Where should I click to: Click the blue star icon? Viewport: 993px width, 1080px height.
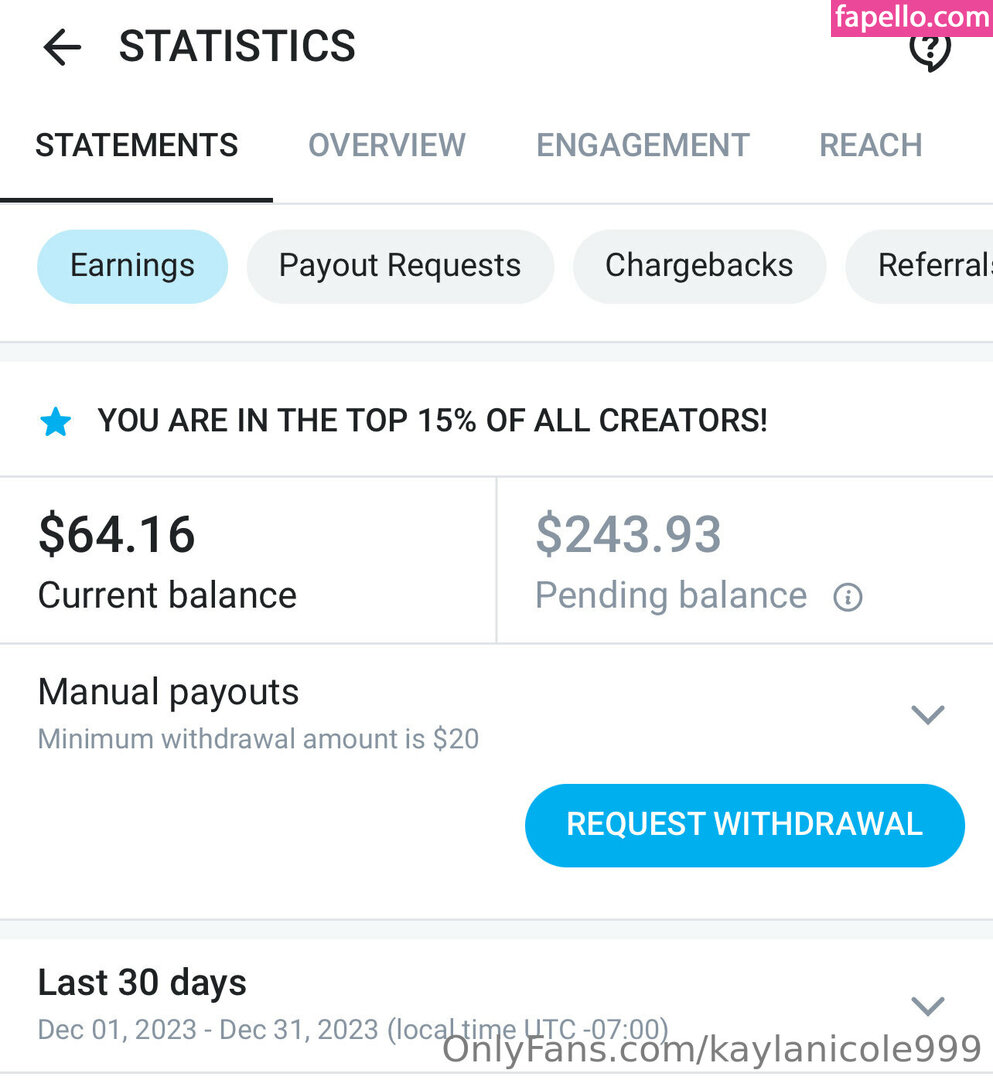(56, 422)
